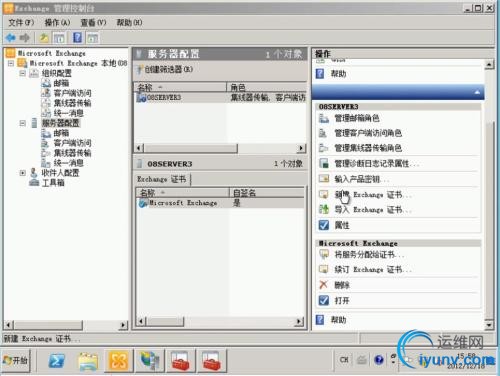Click the Forward arrow toolbar icon
500x376 pixels.
tap(25, 38)
